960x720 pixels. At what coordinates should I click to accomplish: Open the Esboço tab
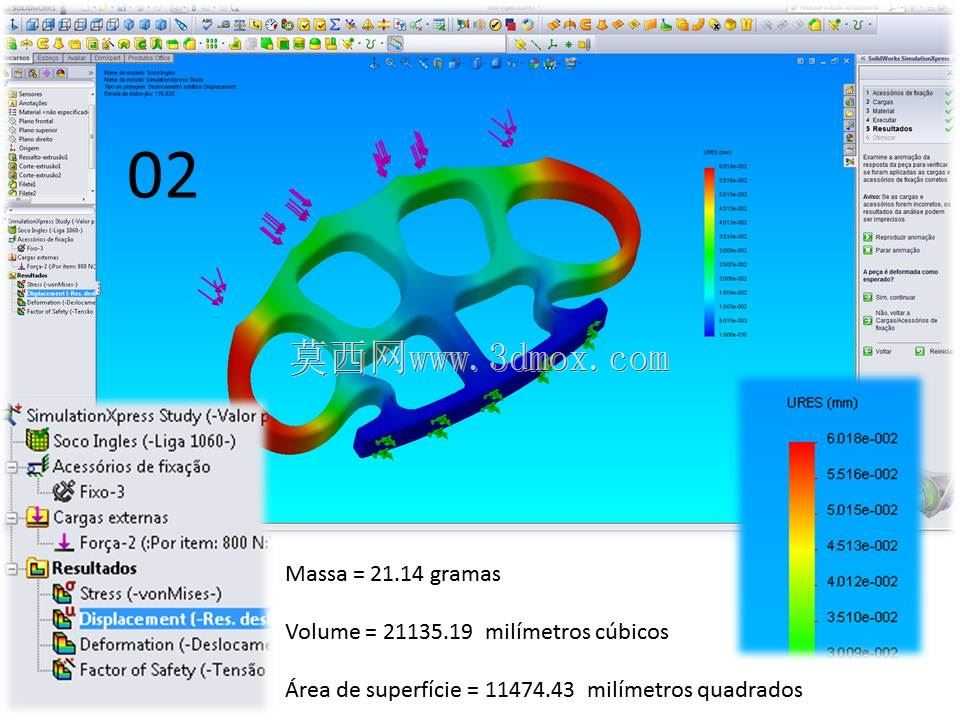click(x=48, y=58)
